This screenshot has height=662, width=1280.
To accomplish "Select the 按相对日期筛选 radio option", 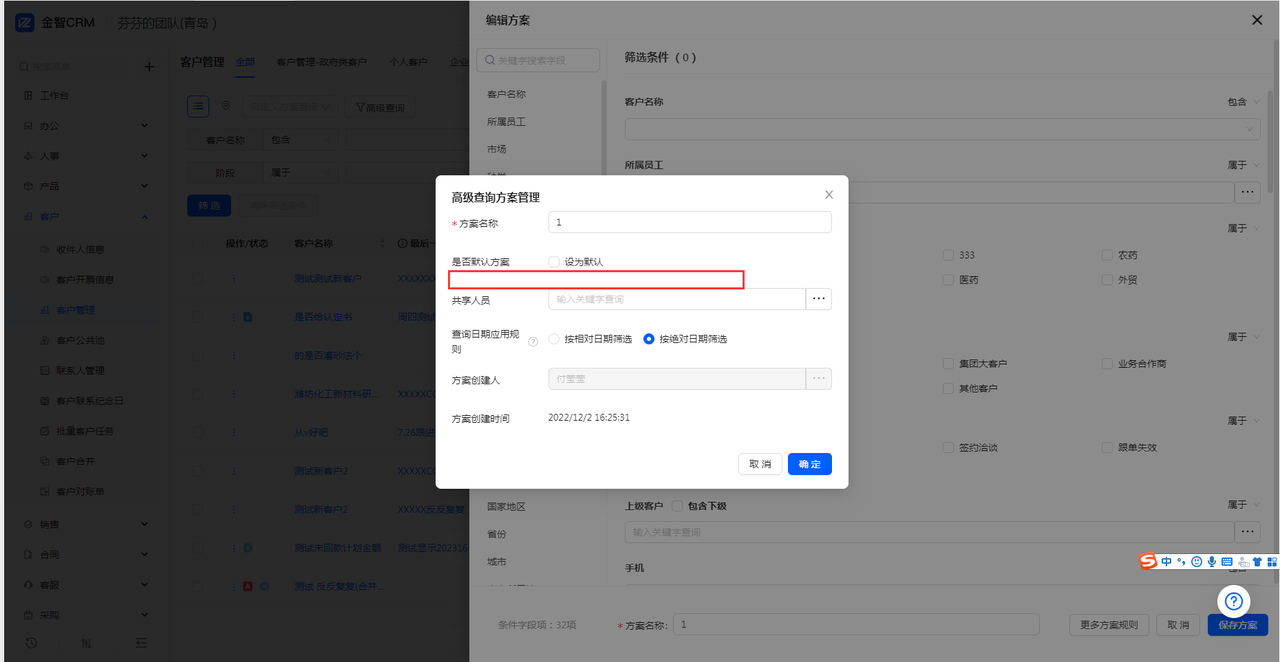I will coord(554,339).
